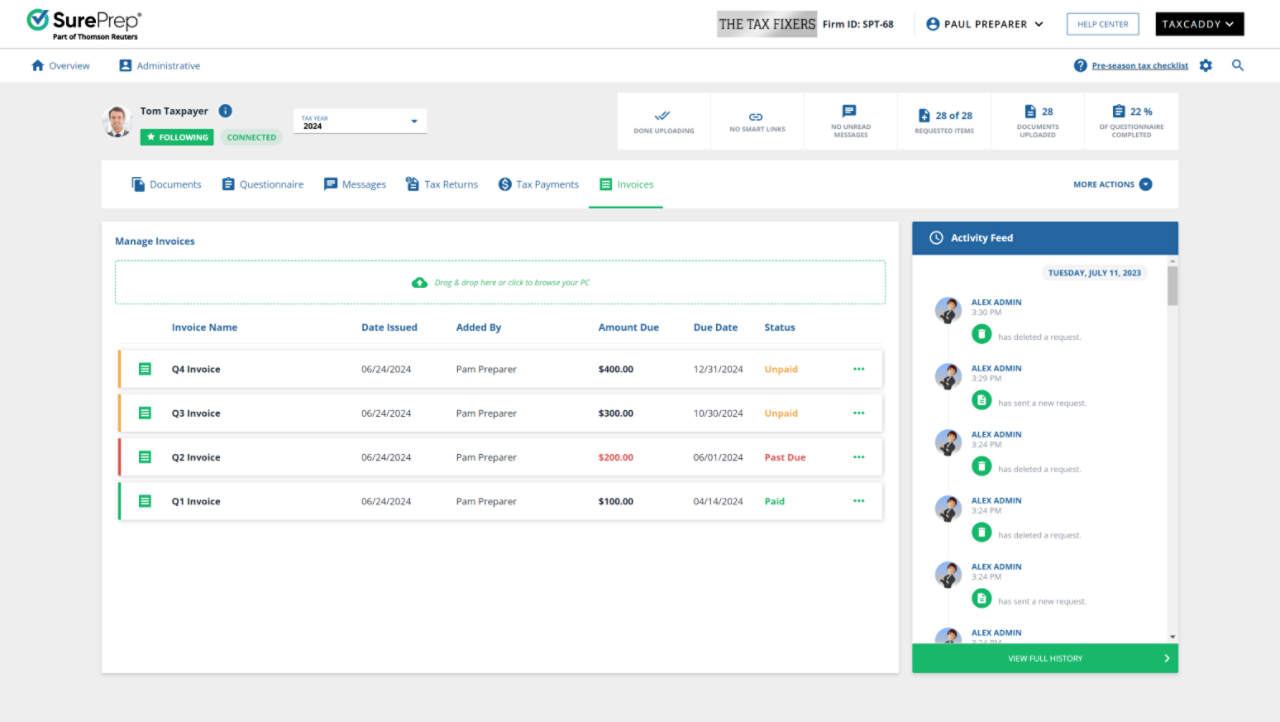Expand the Tax Year 2024 dropdown
Image resolution: width=1280 pixels, height=722 pixels.
pos(414,122)
